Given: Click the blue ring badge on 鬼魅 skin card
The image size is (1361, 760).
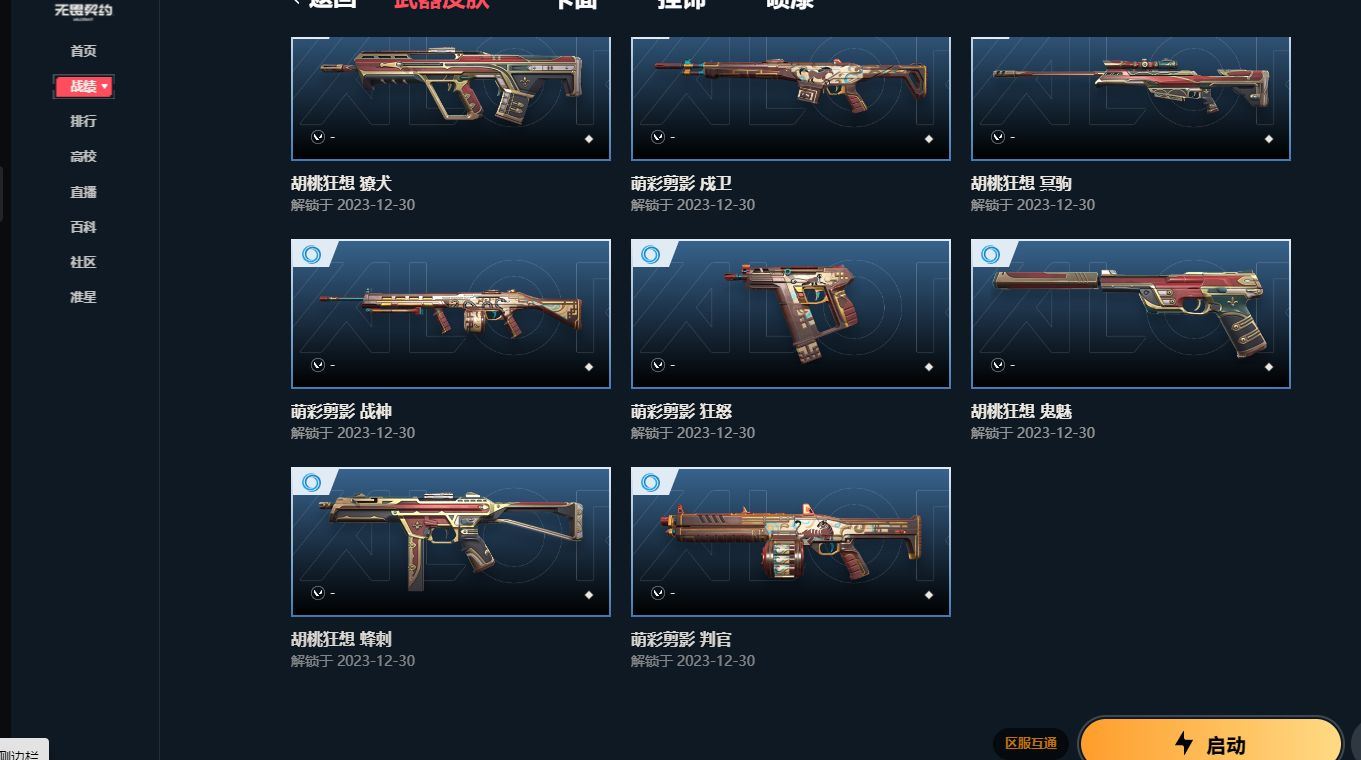Looking at the screenshot, I should (x=991, y=255).
